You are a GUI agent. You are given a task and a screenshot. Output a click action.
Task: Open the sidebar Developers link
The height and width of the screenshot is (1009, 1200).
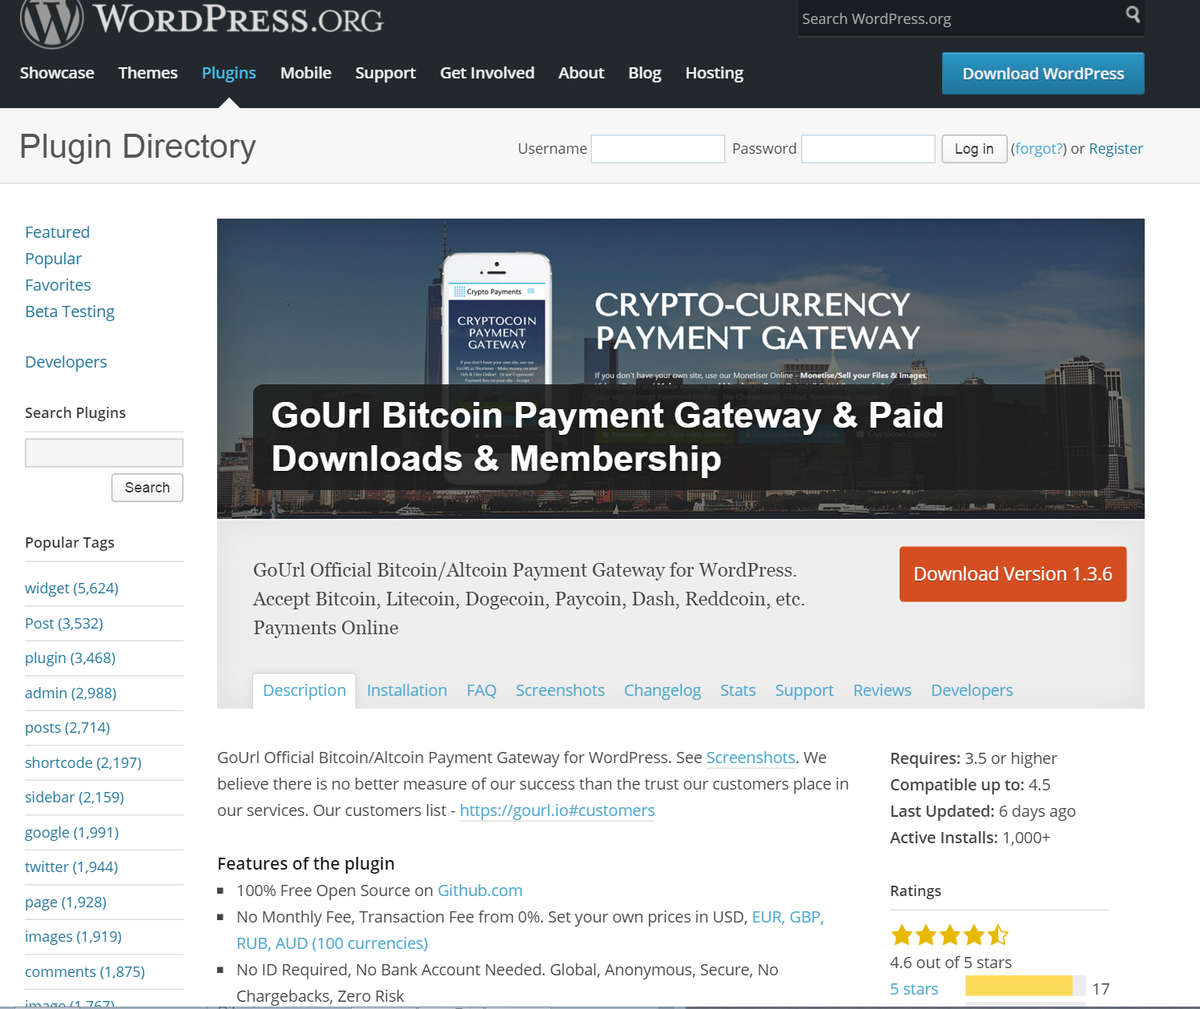coord(66,362)
